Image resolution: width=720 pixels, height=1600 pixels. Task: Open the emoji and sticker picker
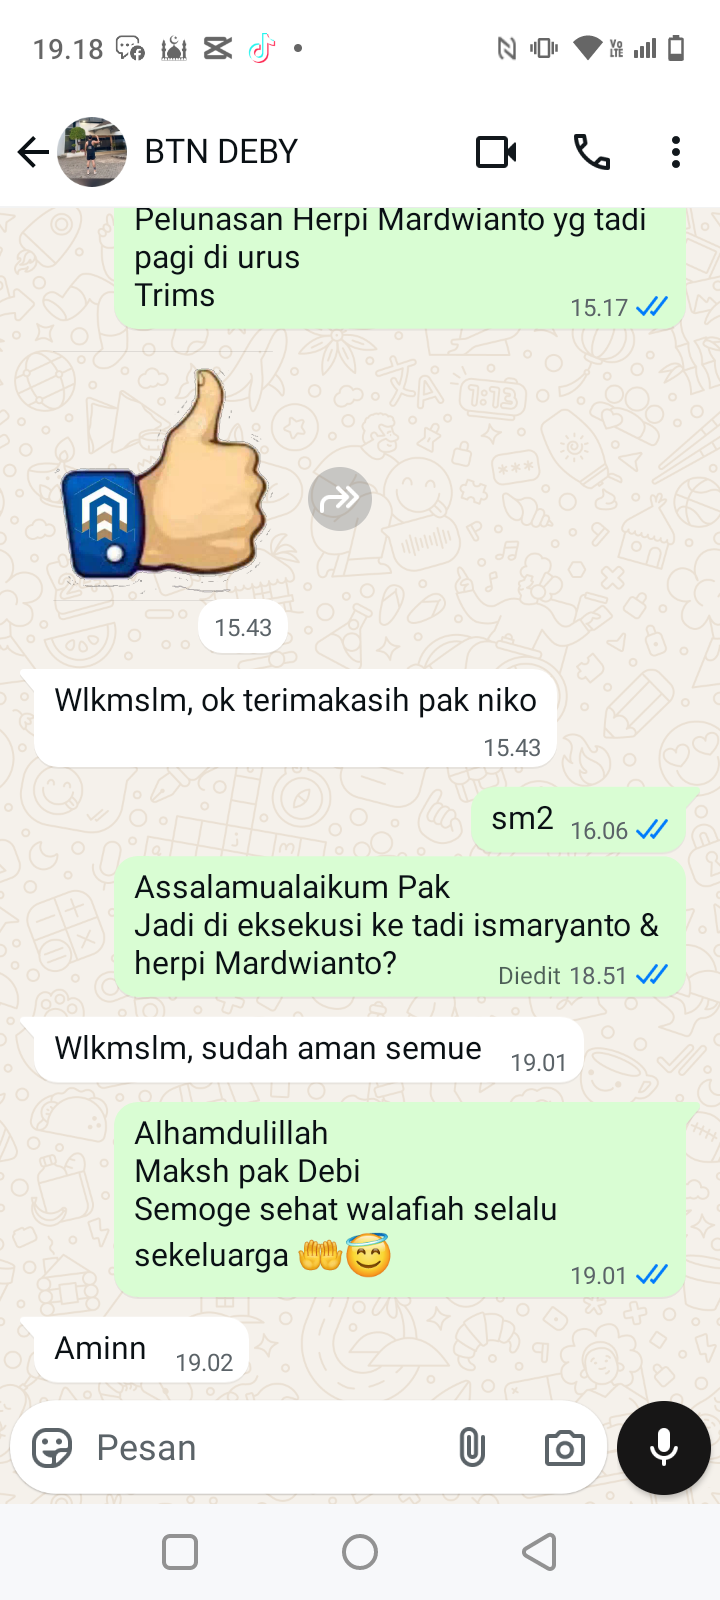coord(52,1447)
